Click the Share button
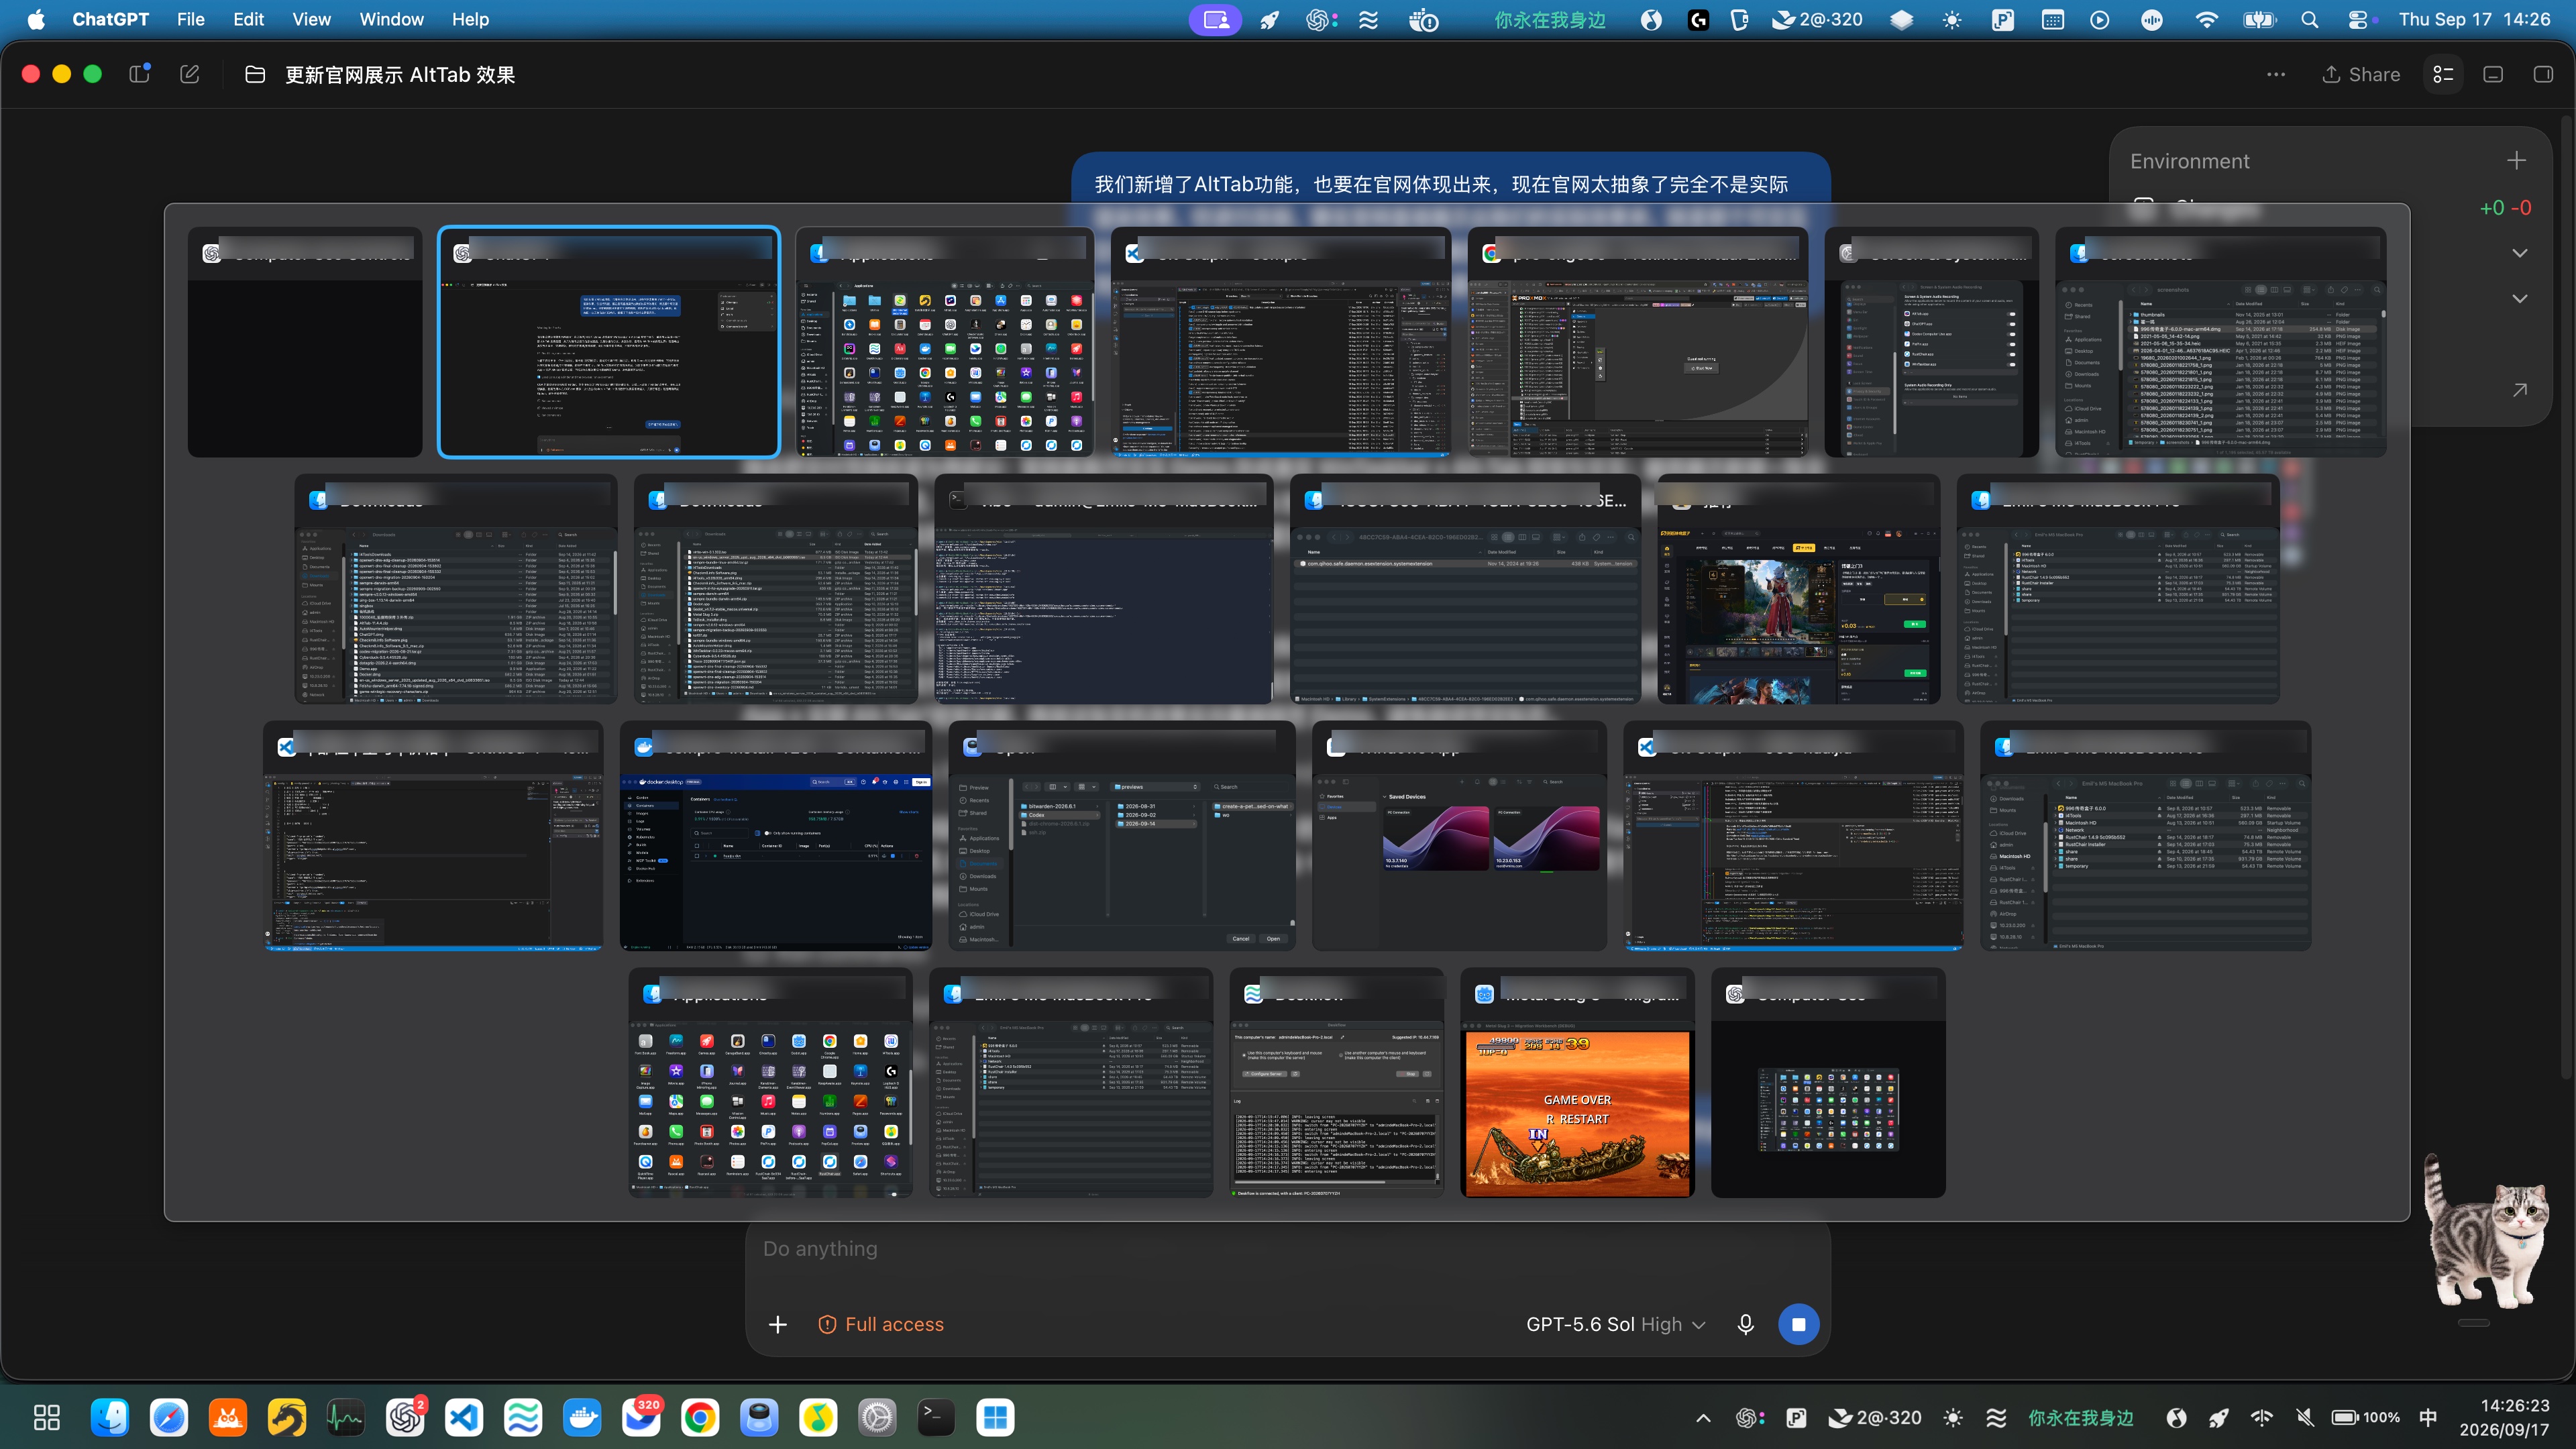Viewport: 2576px width, 1449px height. [x=2360, y=74]
